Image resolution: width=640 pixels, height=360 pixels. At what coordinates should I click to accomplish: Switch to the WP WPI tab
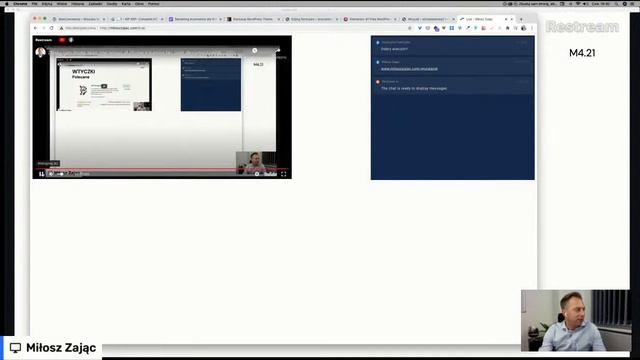coord(137,19)
